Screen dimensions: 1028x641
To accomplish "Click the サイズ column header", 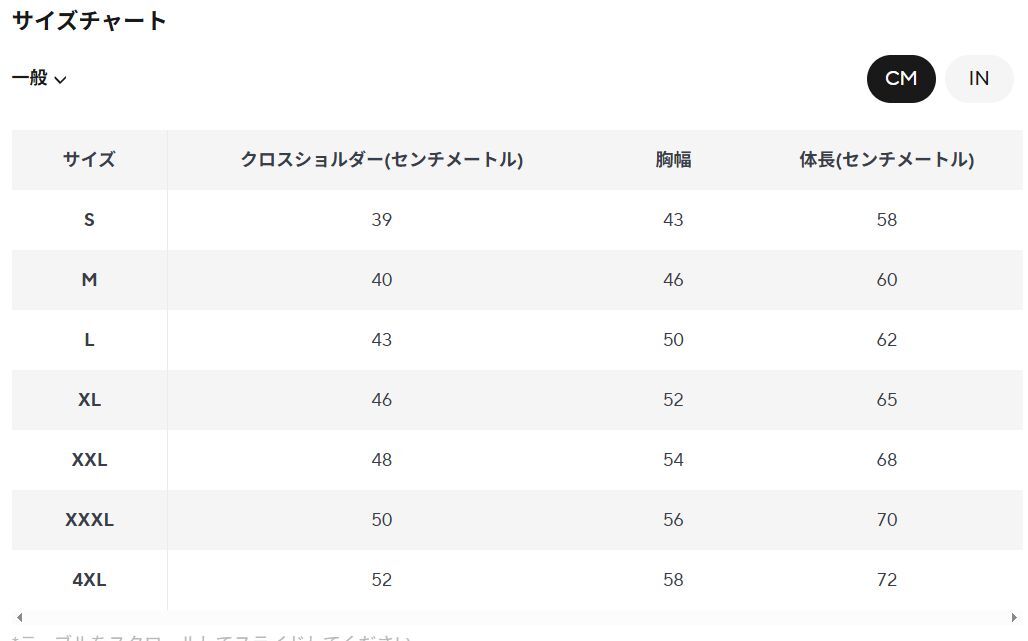I will (89, 159).
